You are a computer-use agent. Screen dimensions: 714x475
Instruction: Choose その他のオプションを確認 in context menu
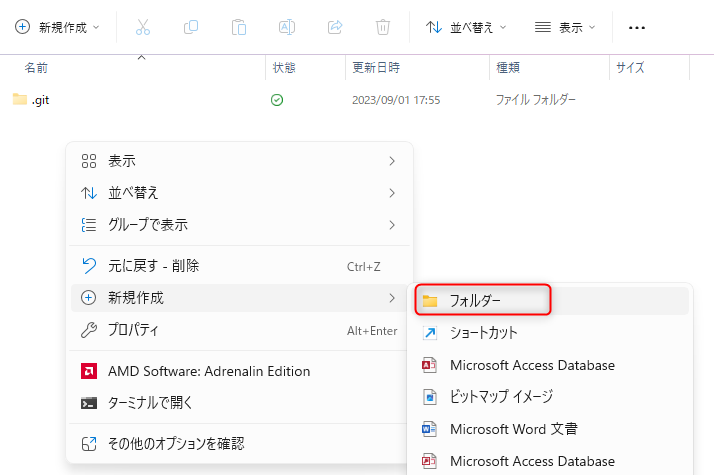click(x=240, y=444)
